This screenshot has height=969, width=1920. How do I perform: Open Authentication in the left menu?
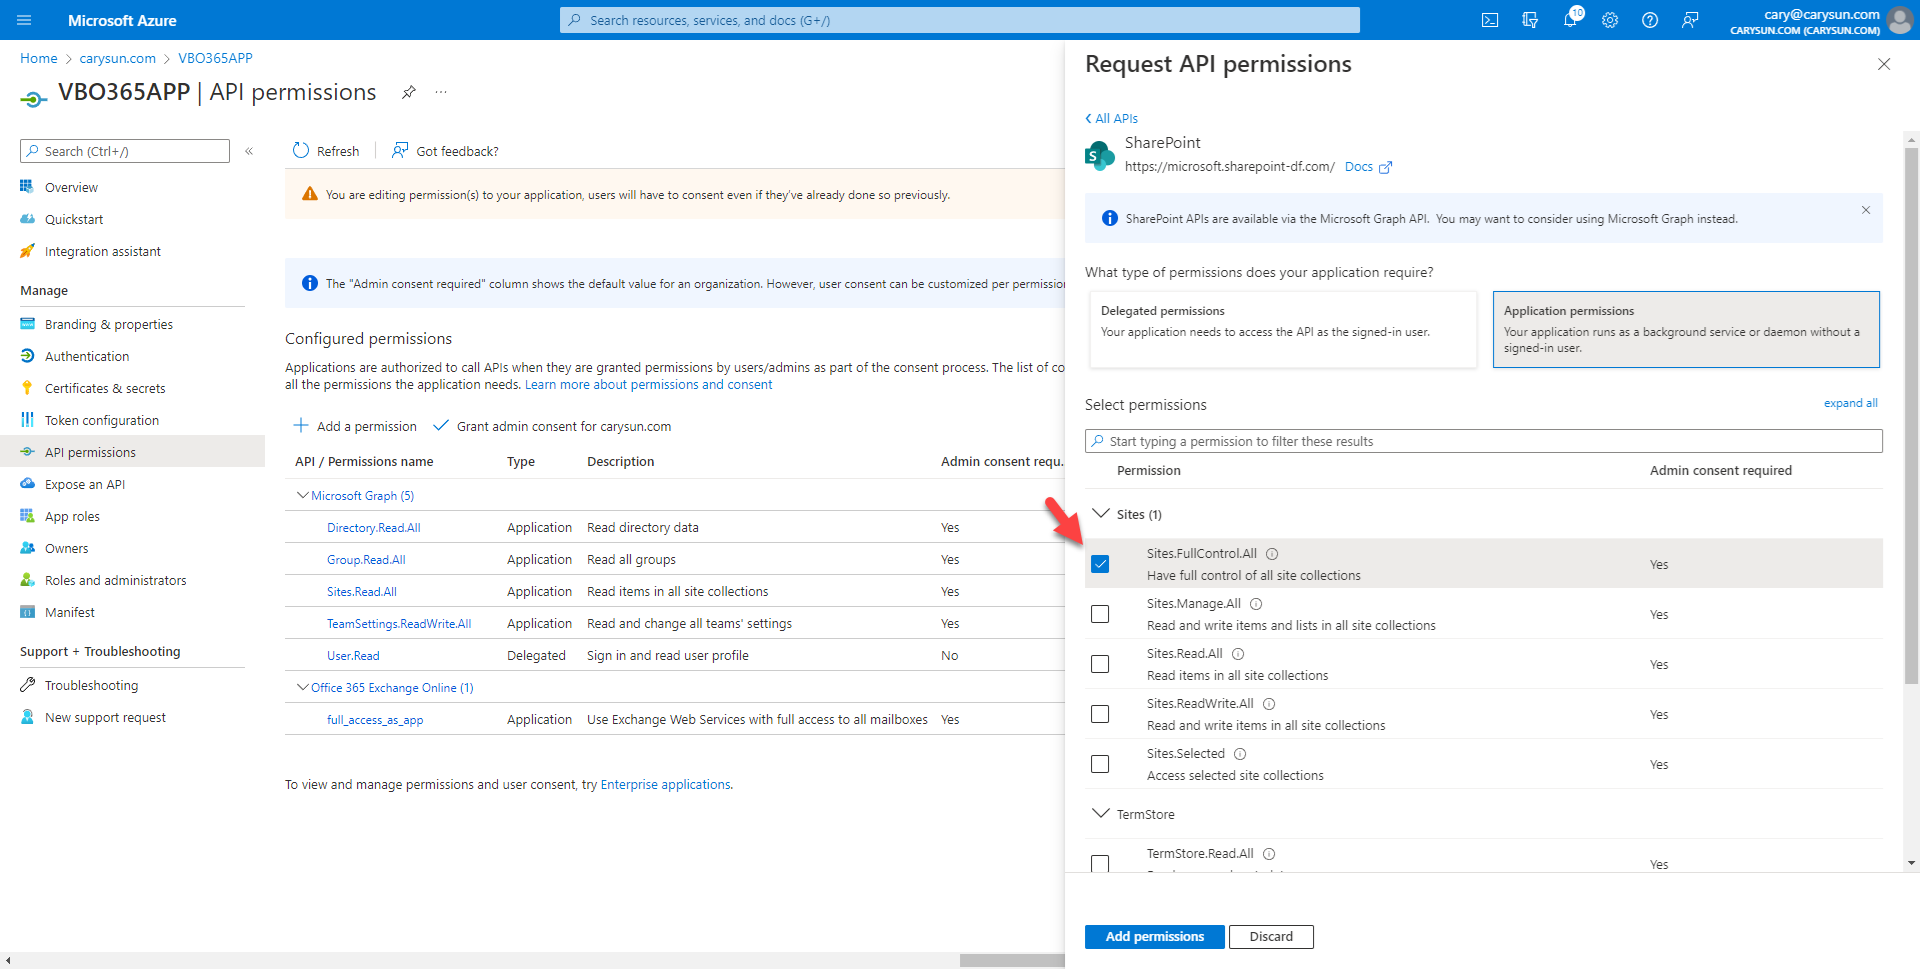(87, 356)
